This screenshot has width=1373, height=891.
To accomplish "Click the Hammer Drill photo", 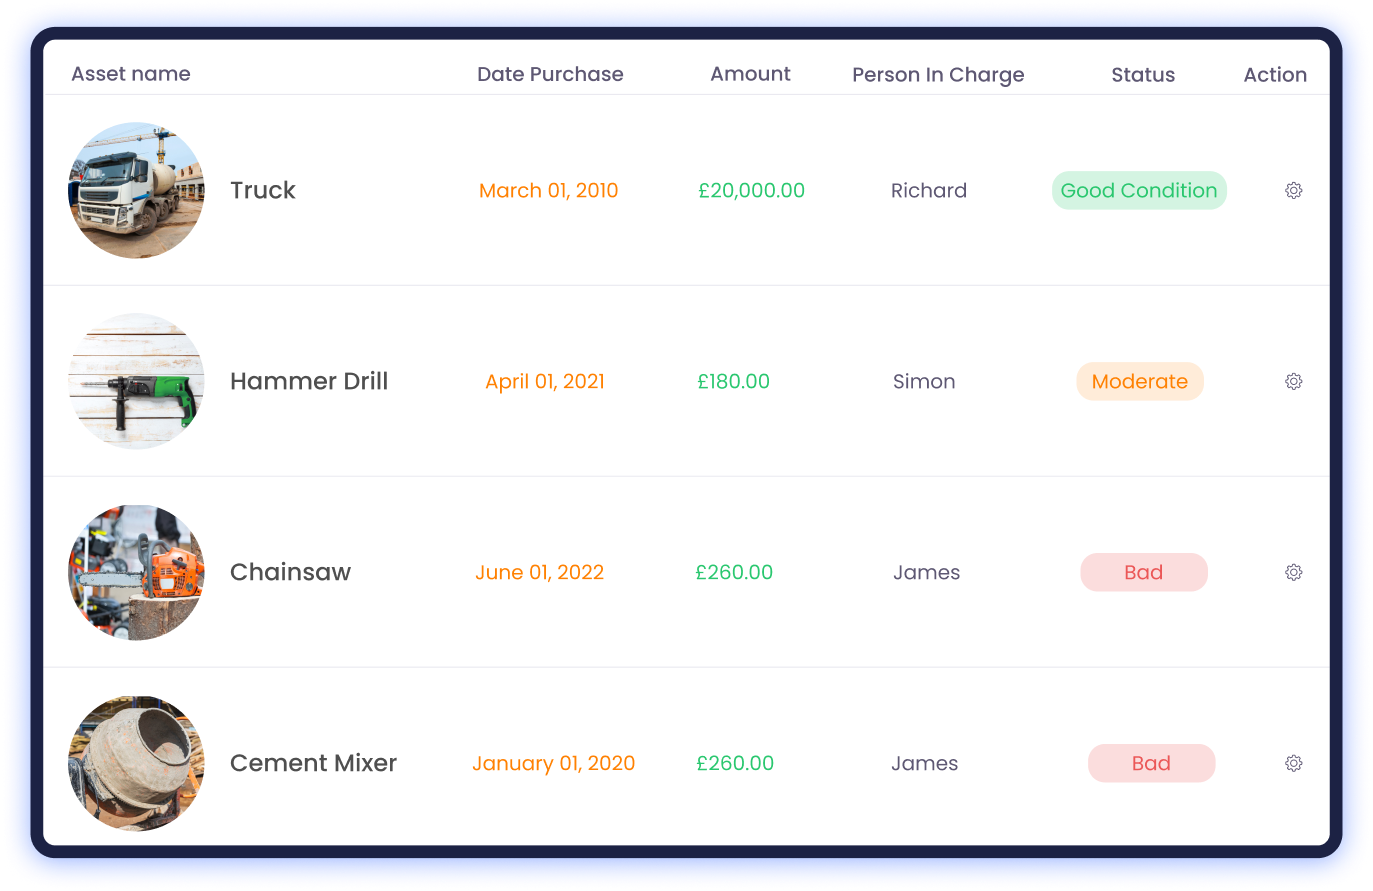I will pyautogui.click(x=136, y=381).
